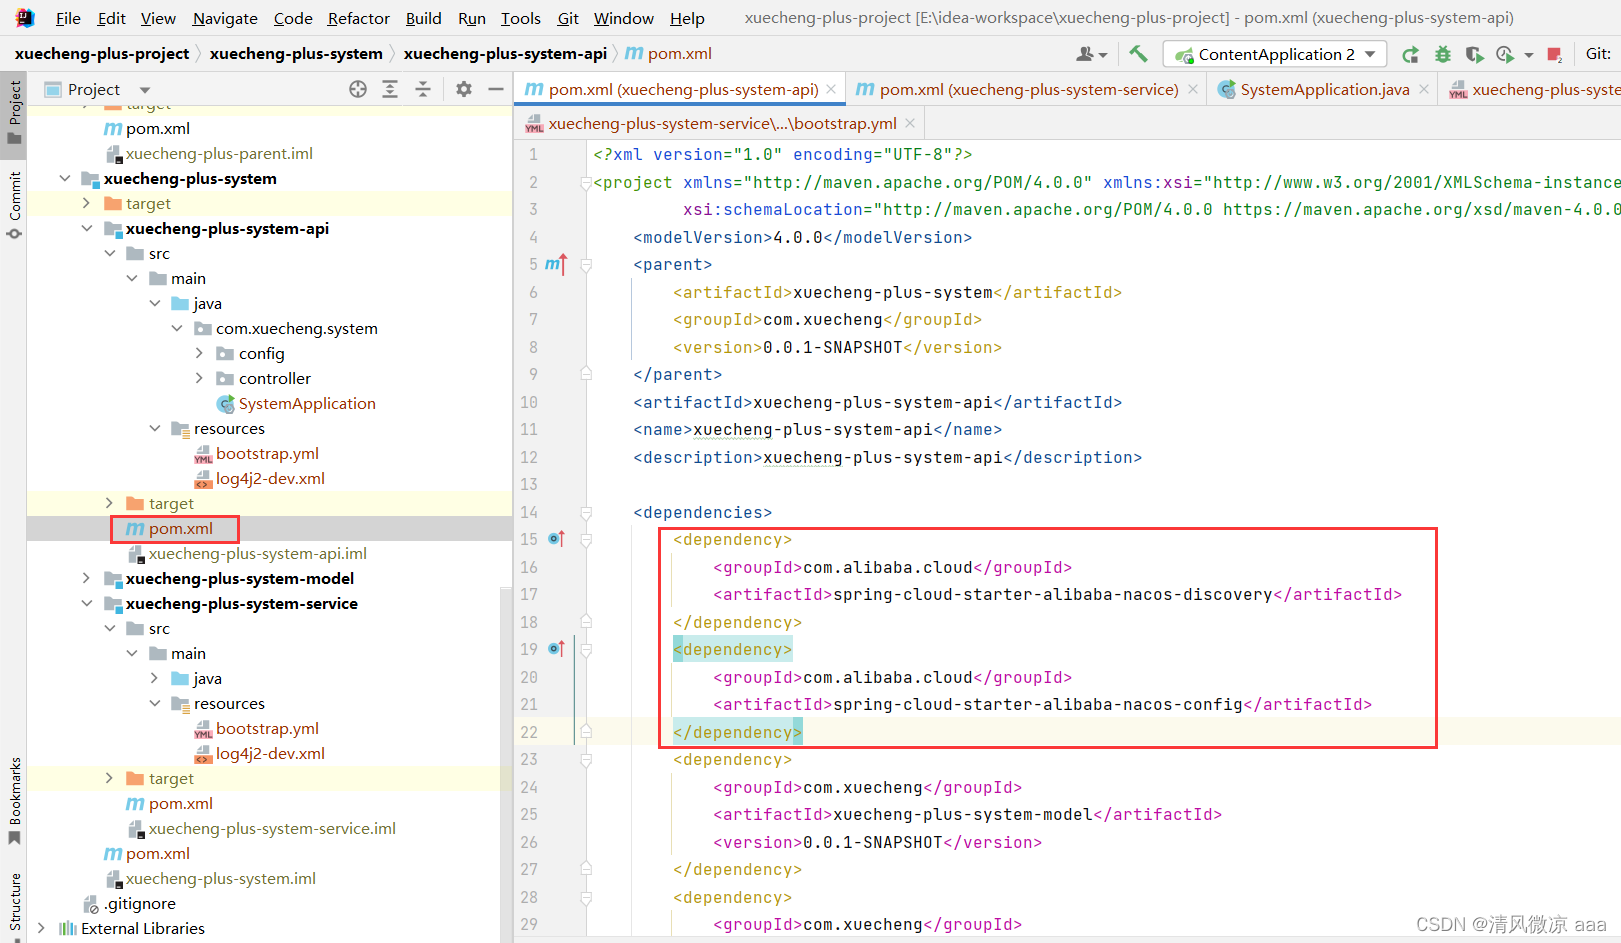Expand the java folder under system-service
Image resolution: width=1621 pixels, height=943 pixels.
click(x=154, y=678)
